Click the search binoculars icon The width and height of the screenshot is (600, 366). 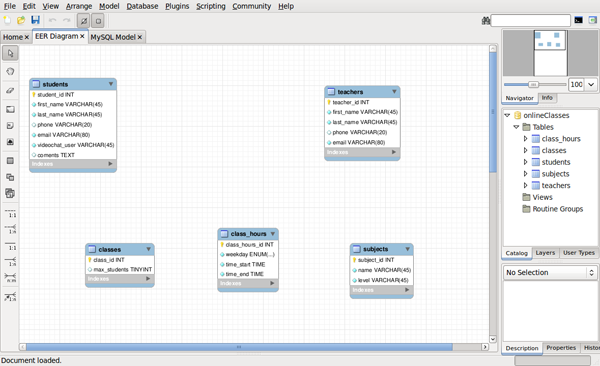pos(486,20)
